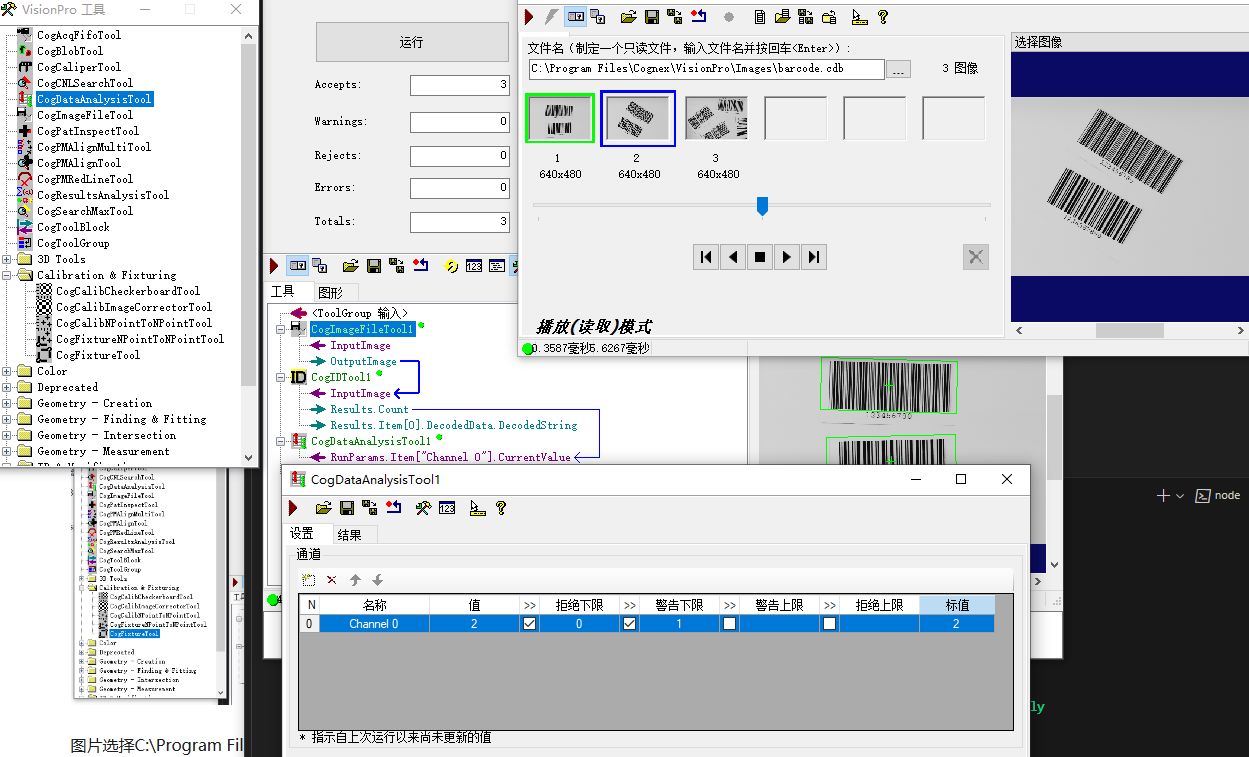The width and height of the screenshot is (1249, 757).
Task: Run the ToolGroup with its red play icon
Action: (274, 266)
